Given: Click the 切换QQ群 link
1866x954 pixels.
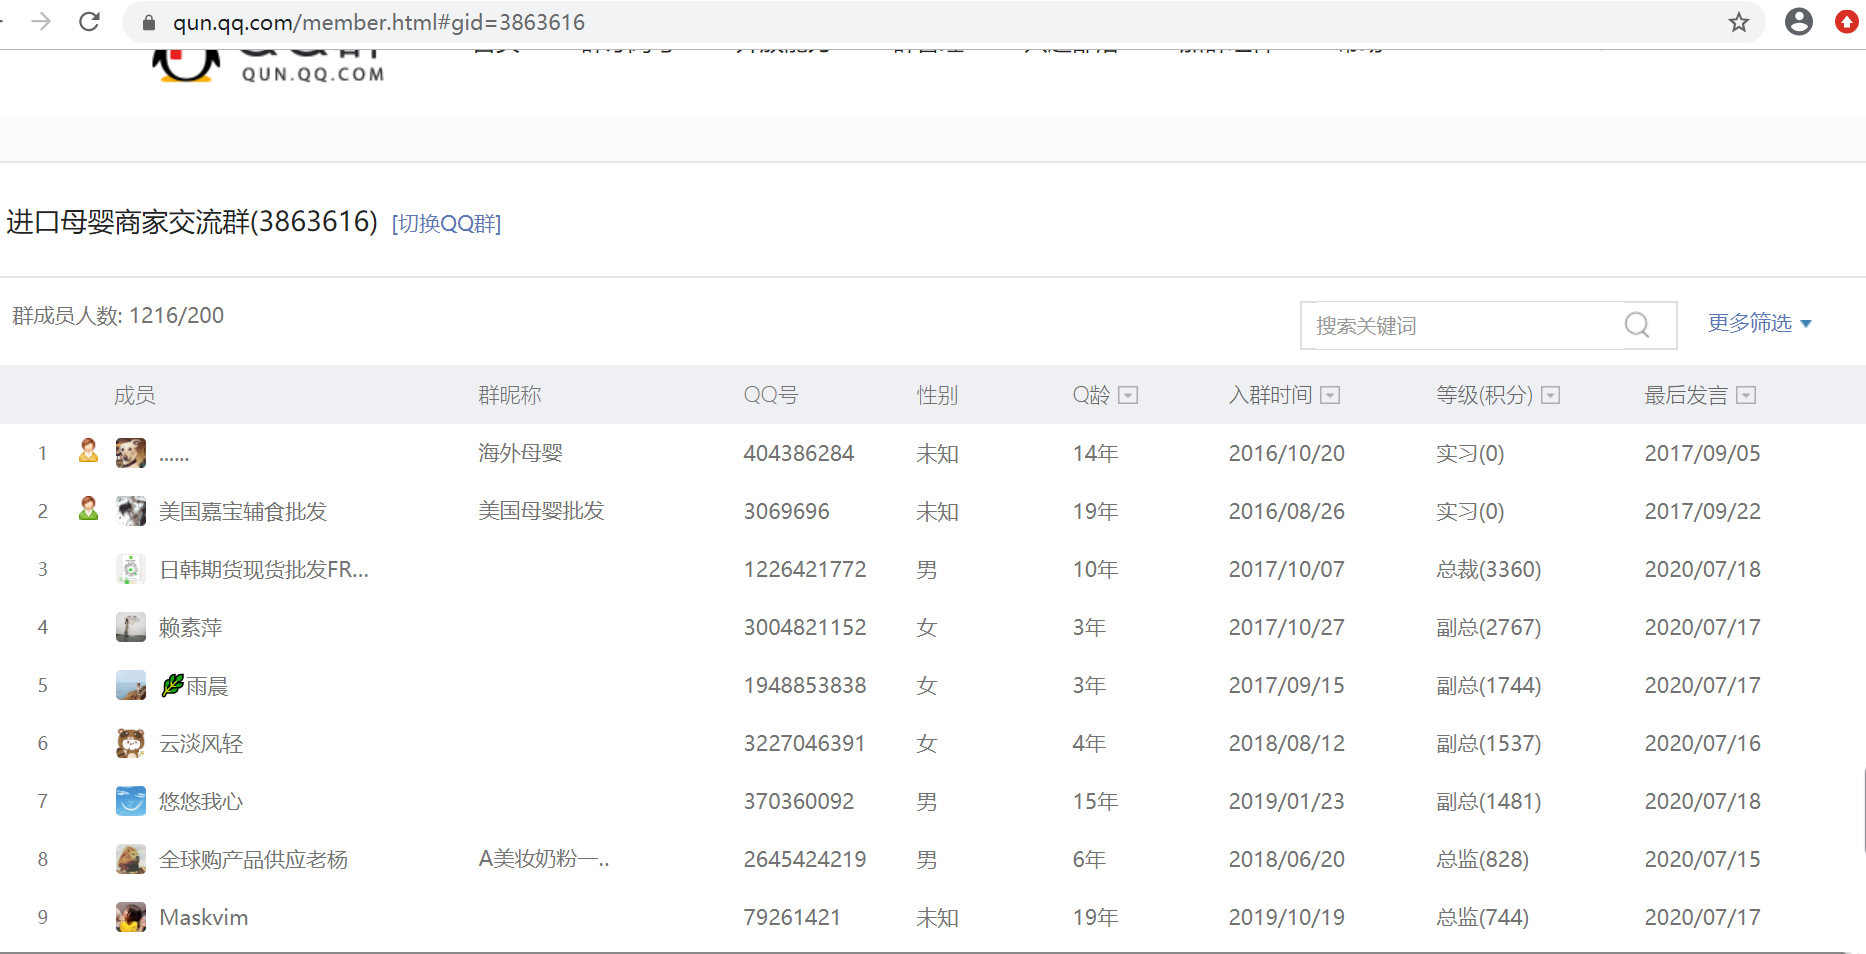Looking at the screenshot, I should 446,223.
